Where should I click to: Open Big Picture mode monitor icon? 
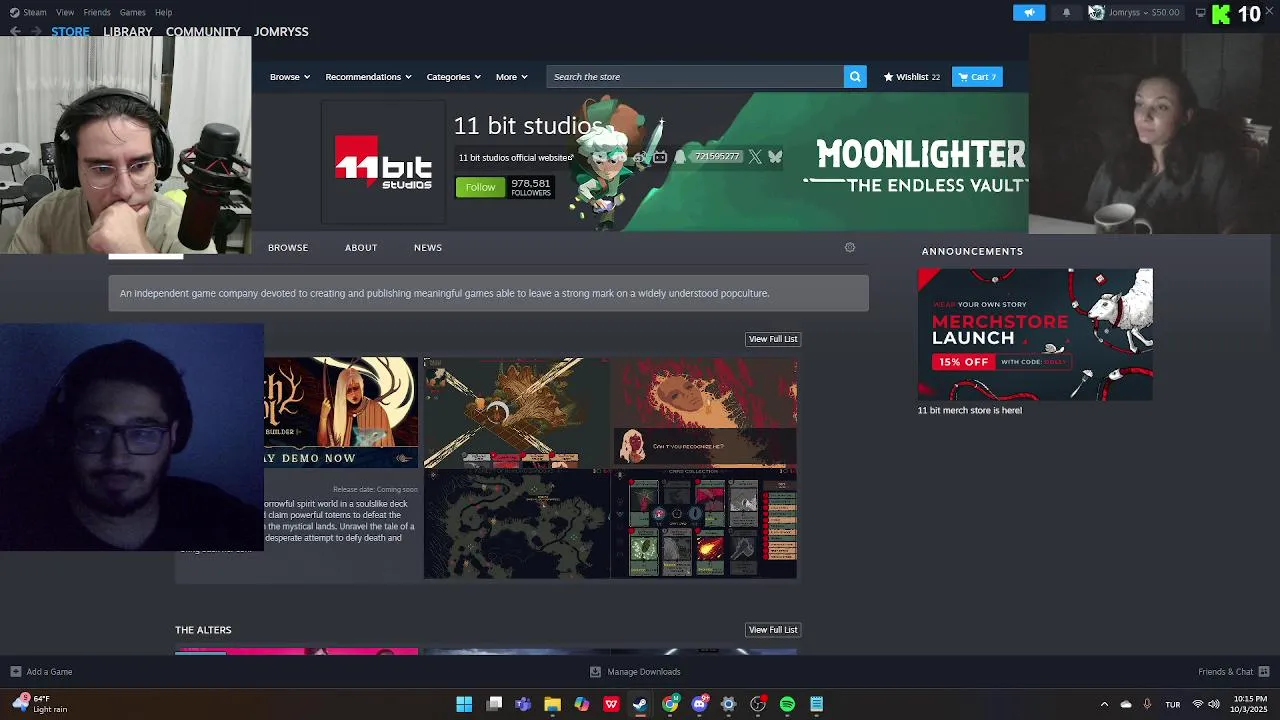tap(1200, 12)
